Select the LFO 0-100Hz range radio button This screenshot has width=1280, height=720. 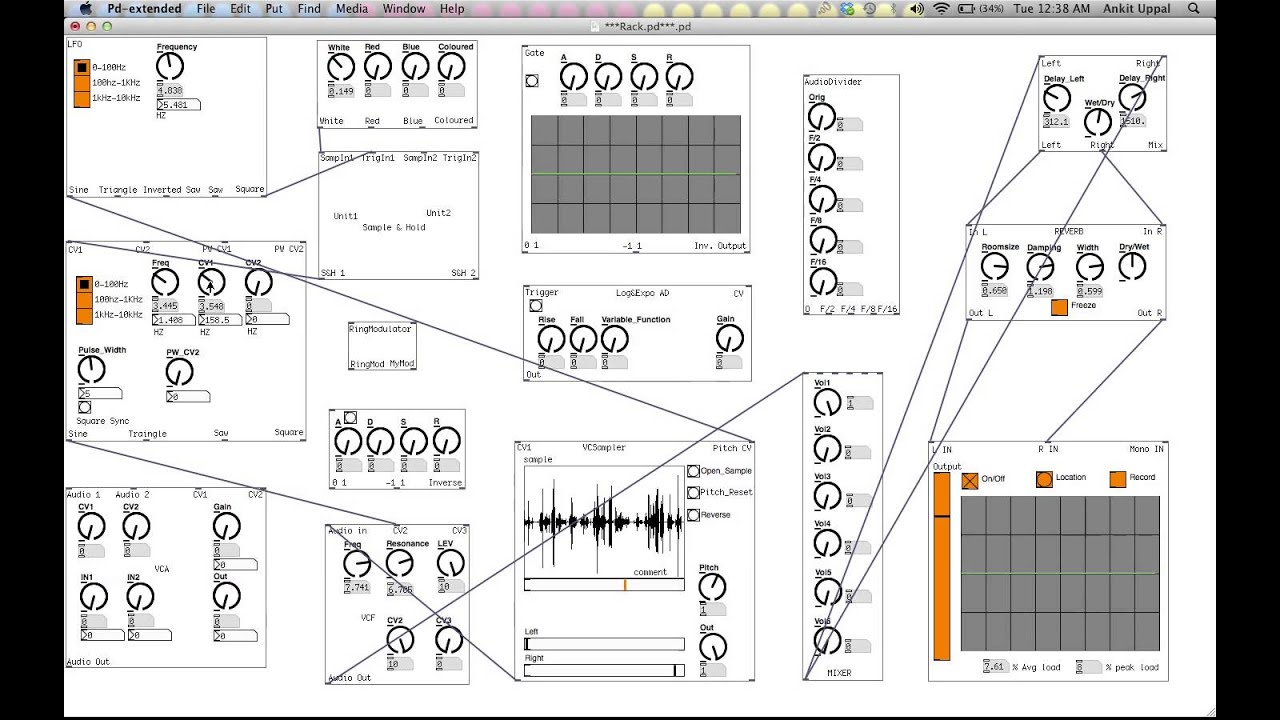[82, 68]
